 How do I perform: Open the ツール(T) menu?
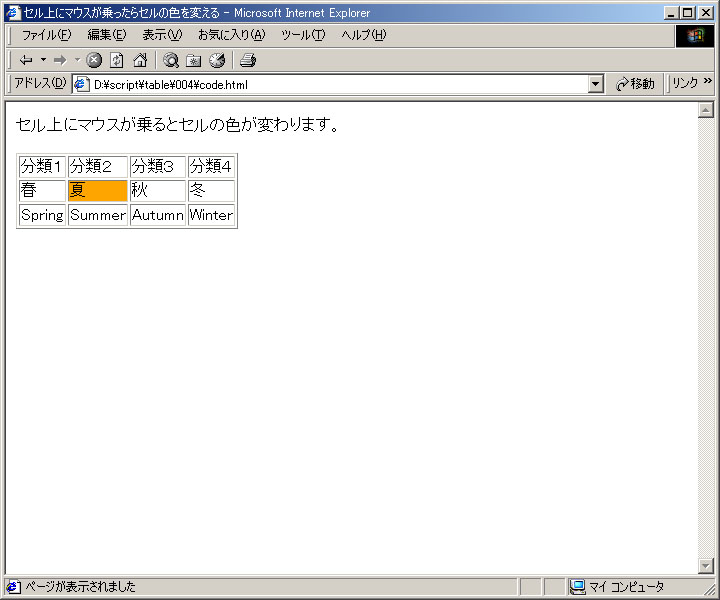tap(303, 35)
